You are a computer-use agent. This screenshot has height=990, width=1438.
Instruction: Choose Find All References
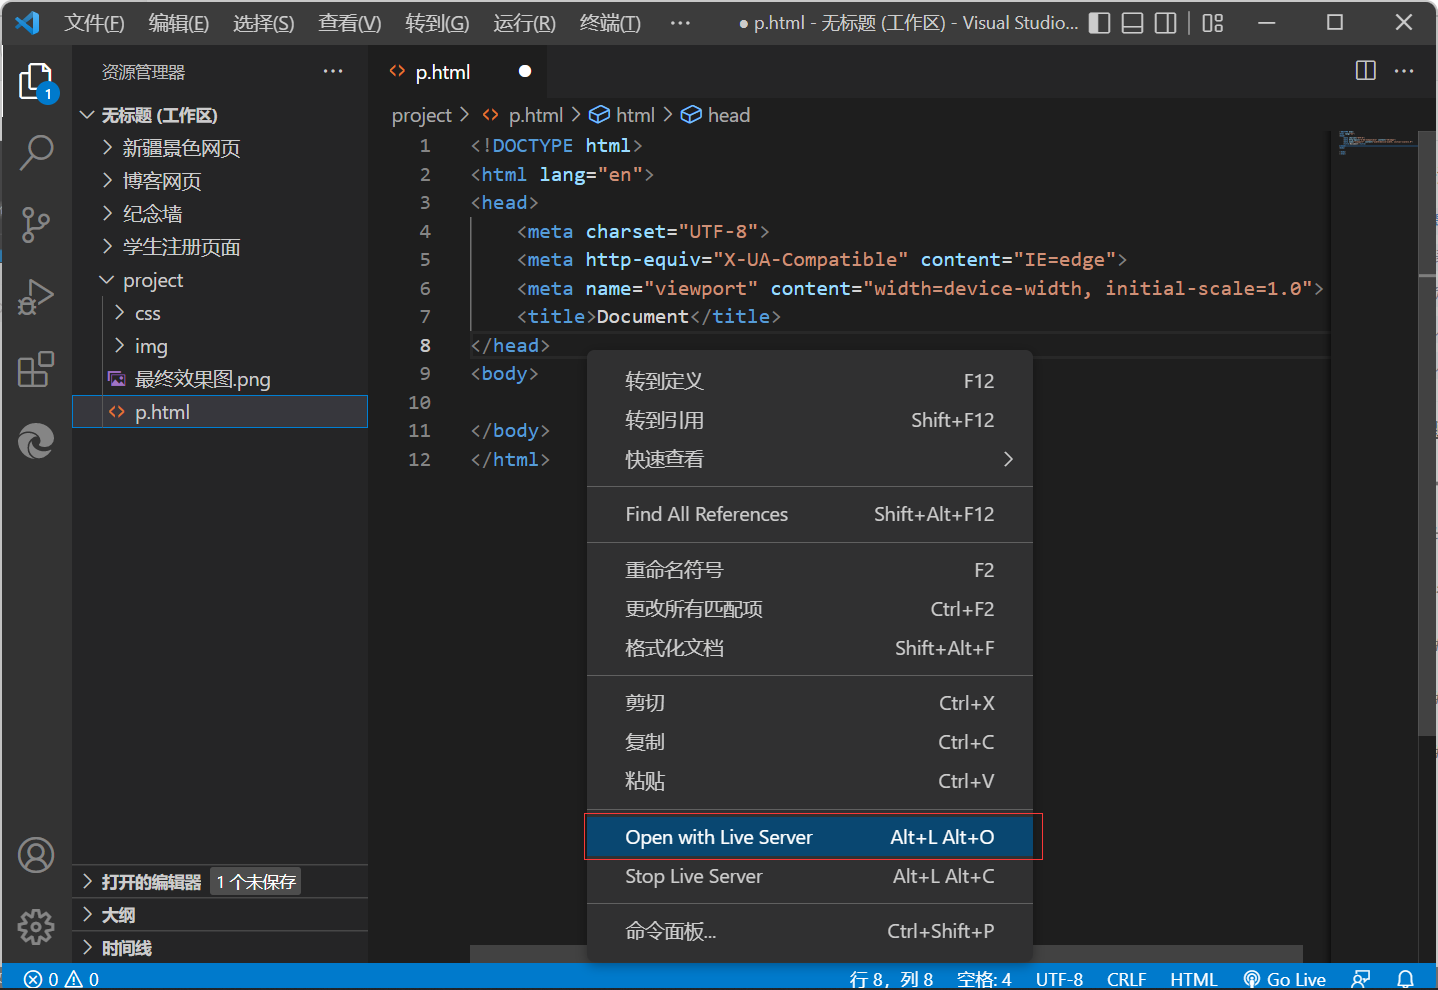point(810,514)
